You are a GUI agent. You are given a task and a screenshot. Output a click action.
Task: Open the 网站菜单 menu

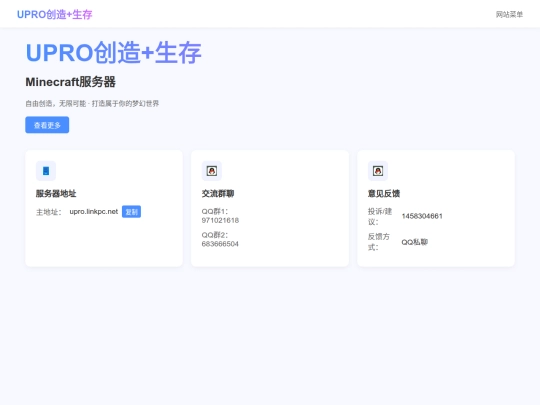coord(509,14)
